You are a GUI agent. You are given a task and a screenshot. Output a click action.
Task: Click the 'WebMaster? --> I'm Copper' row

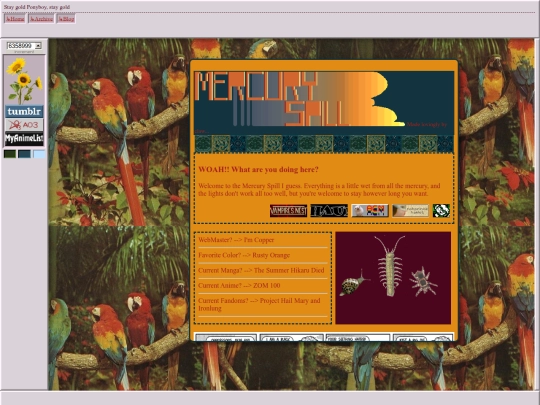tap(262, 240)
